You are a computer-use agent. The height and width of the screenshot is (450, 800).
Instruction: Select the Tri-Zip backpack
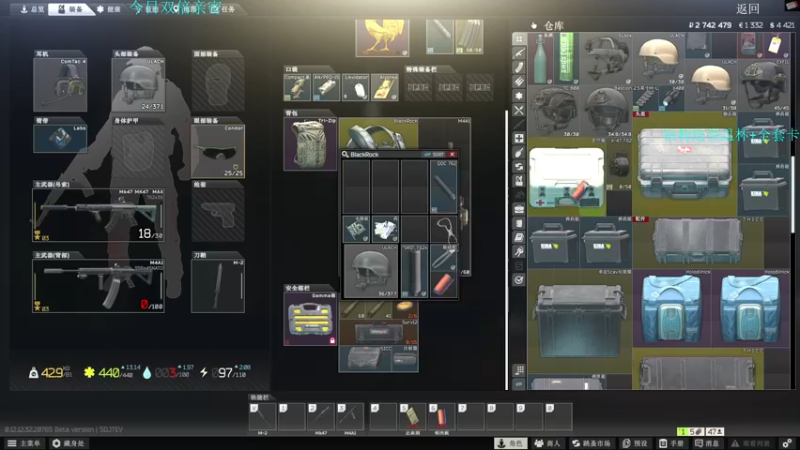[310, 144]
